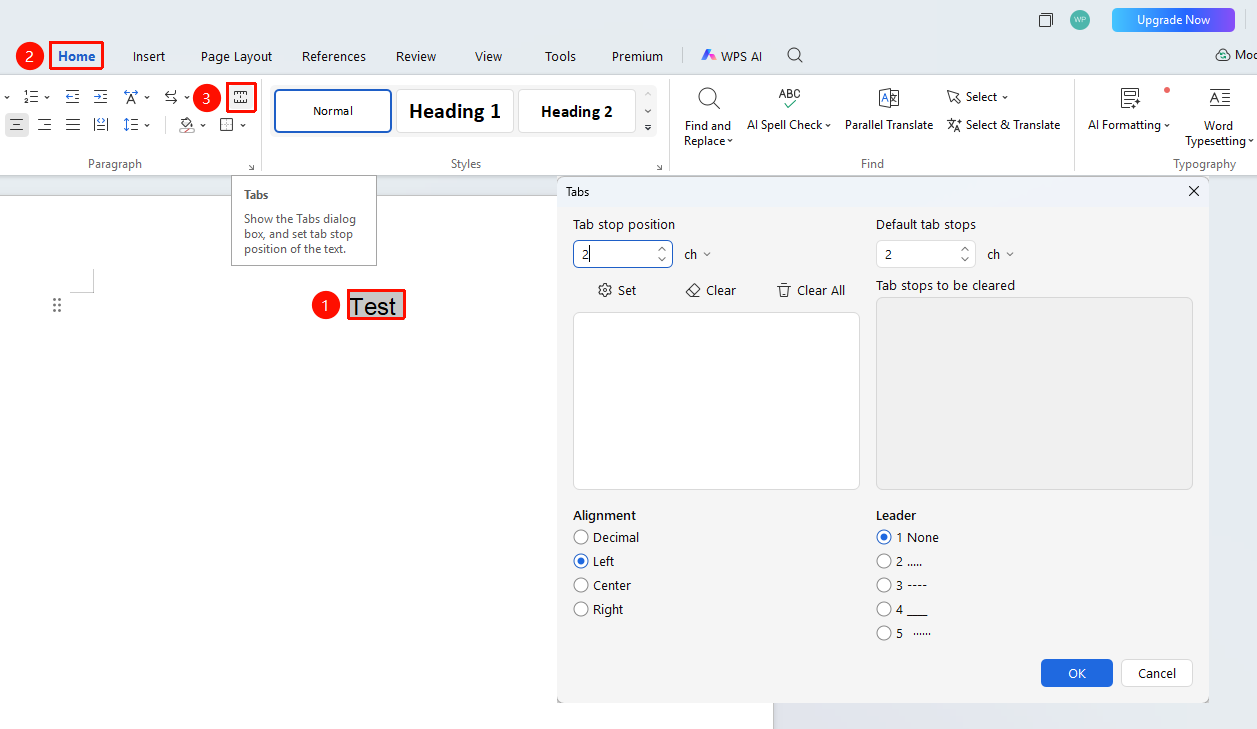The width and height of the screenshot is (1257, 729).
Task: Open the shading color fill dropdown
Action: (203, 125)
